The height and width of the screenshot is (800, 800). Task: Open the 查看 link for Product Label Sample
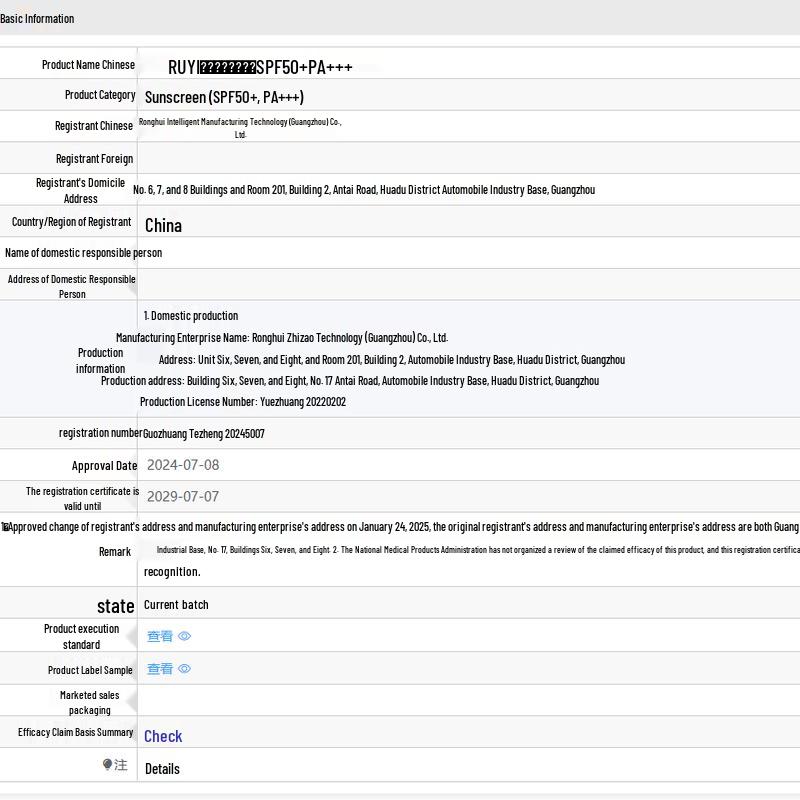160,669
